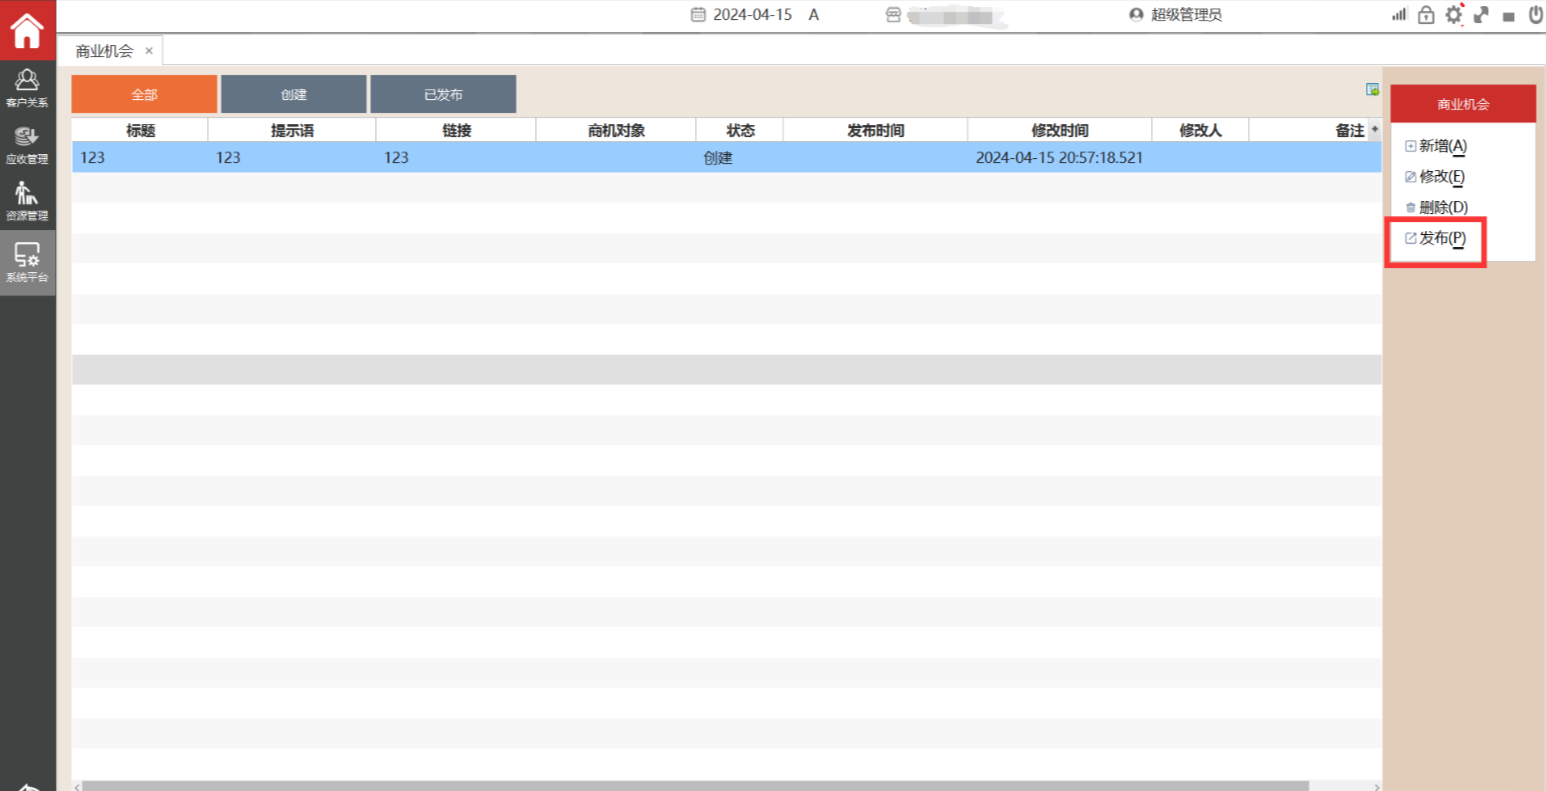Click the signal strength icon
The image size is (1546, 791).
tap(1399, 15)
